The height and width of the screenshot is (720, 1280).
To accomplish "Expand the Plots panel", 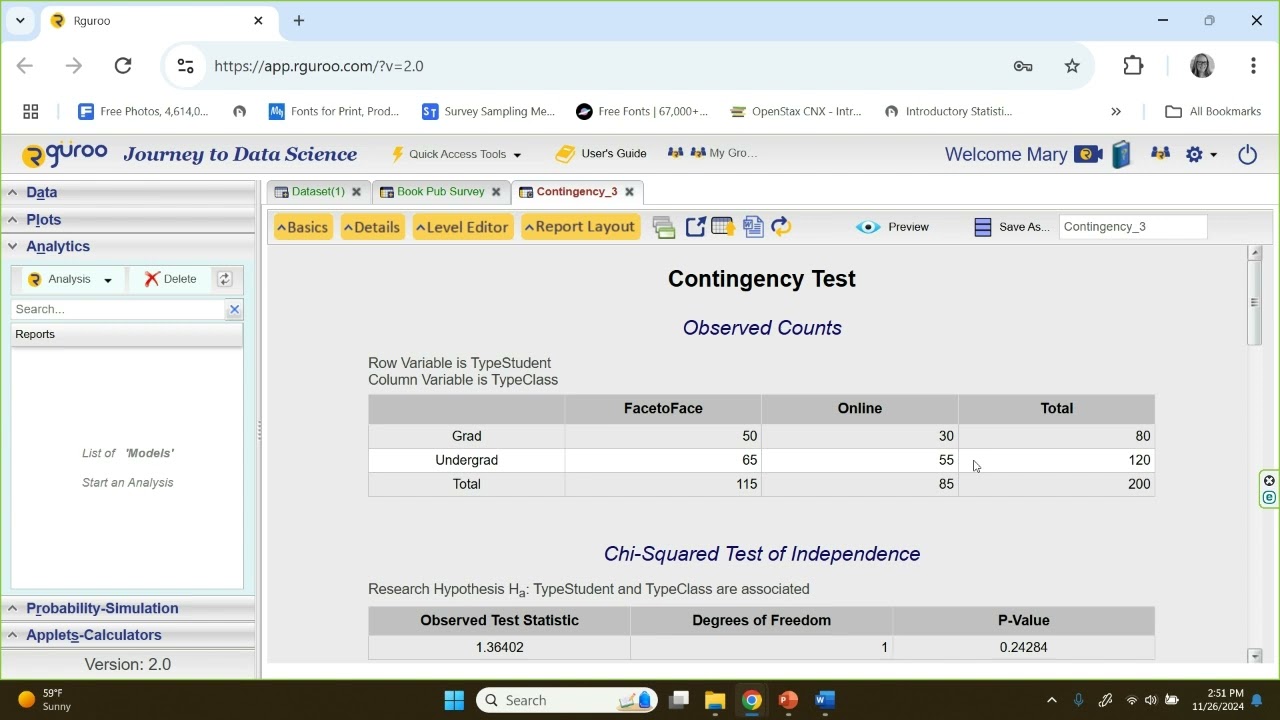I will click(128, 219).
